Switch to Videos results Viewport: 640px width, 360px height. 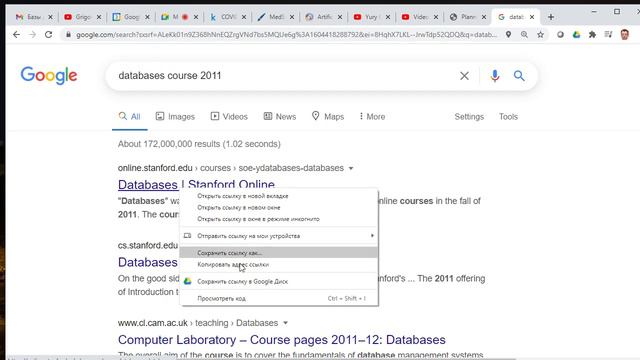coord(229,117)
